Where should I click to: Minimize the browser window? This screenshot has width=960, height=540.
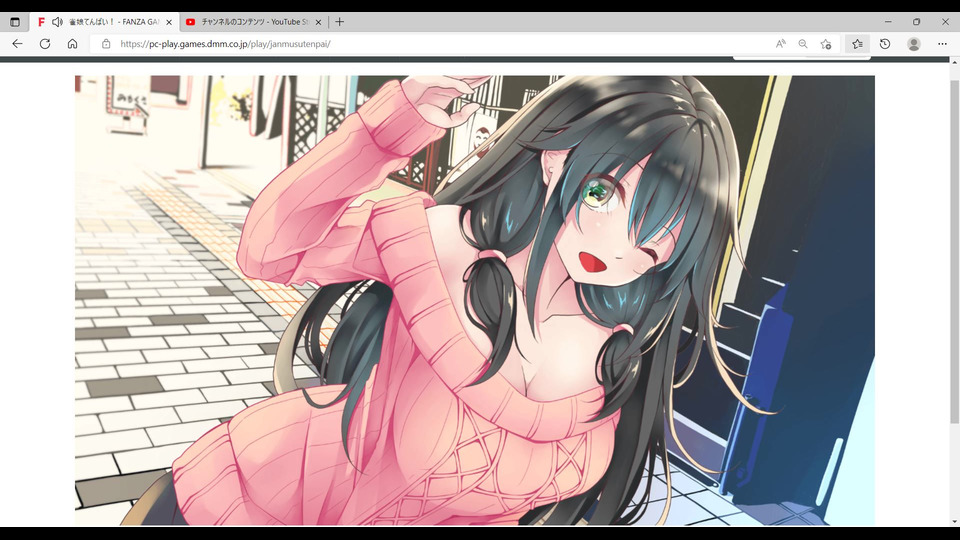point(888,21)
